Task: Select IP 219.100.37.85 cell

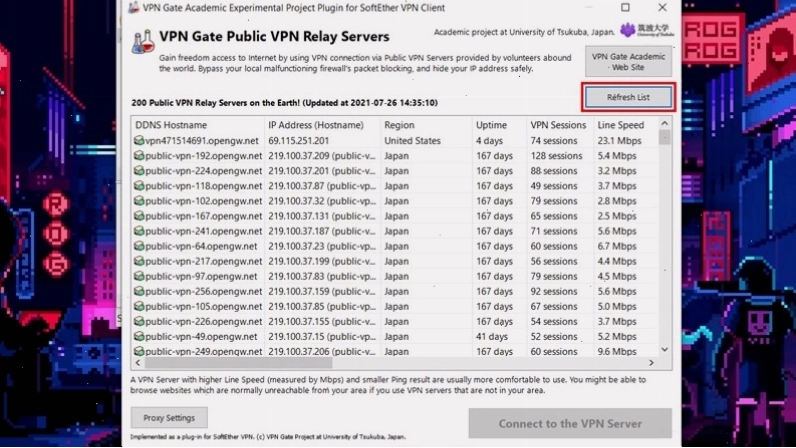Action: point(322,306)
